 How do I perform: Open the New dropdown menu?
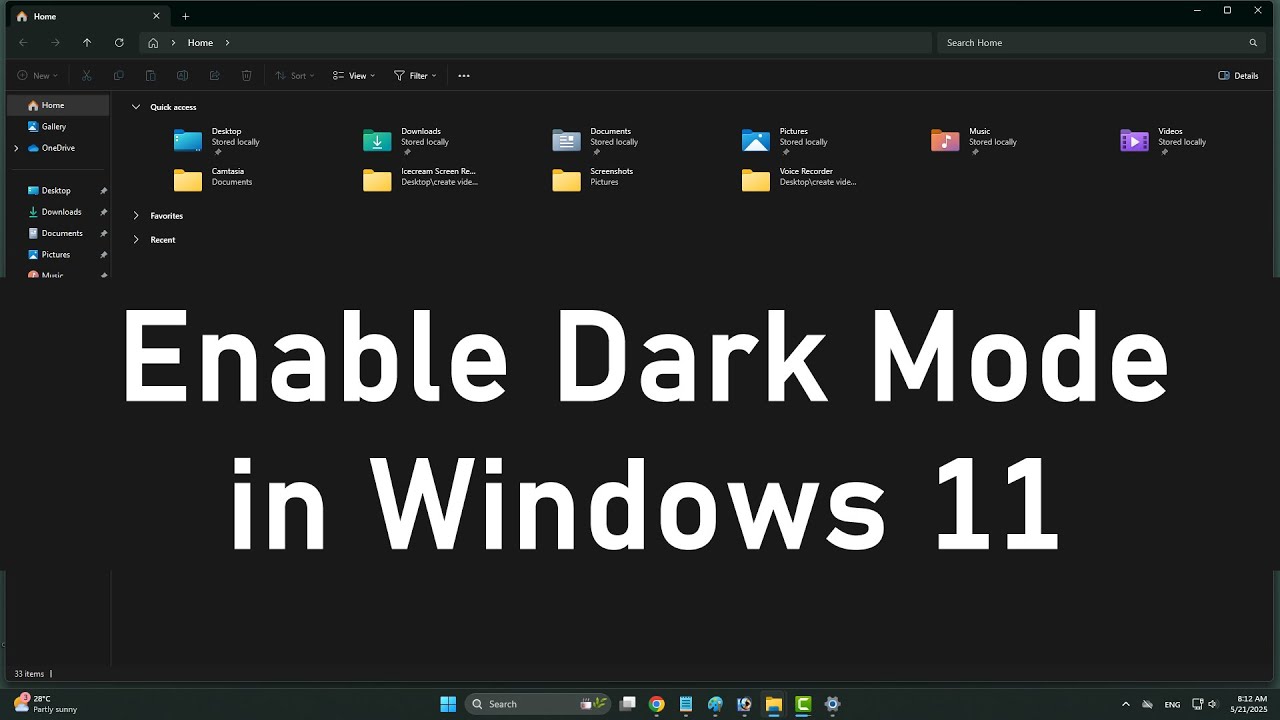(x=38, y=75)
